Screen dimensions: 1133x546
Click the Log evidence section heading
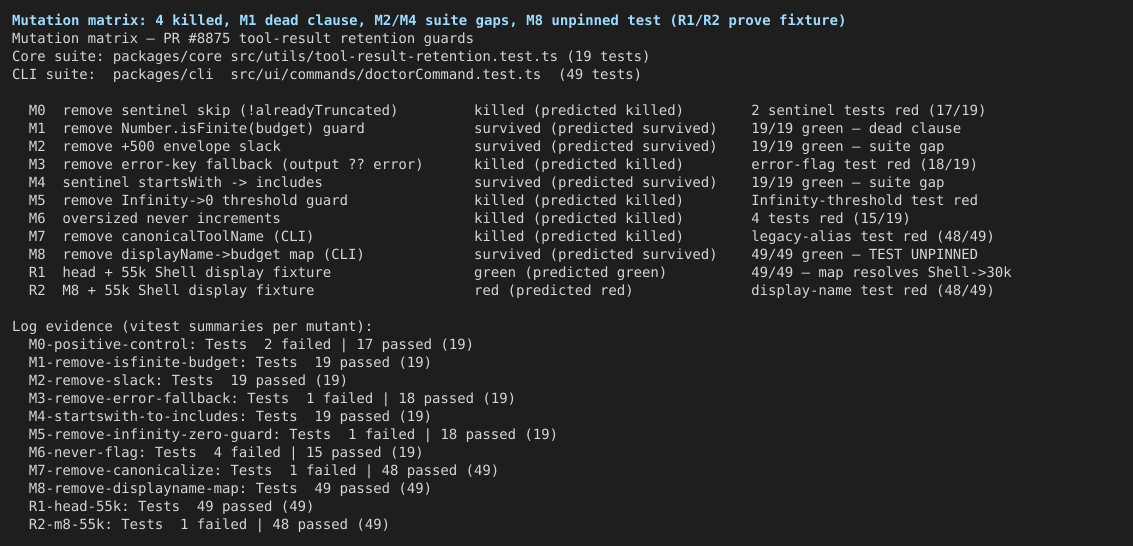tap(192, 326)
